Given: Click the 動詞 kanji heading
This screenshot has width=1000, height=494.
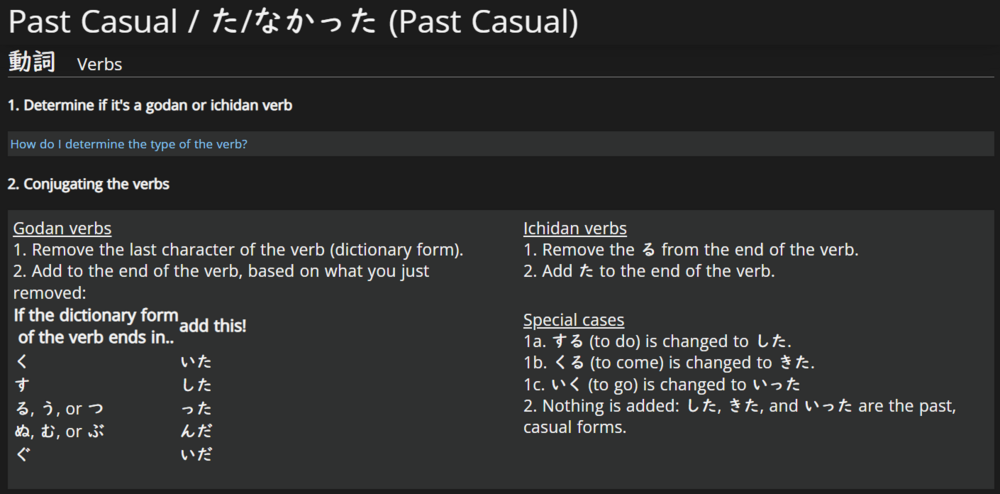Looking at the screenshot, I should [x=32, y=62].
